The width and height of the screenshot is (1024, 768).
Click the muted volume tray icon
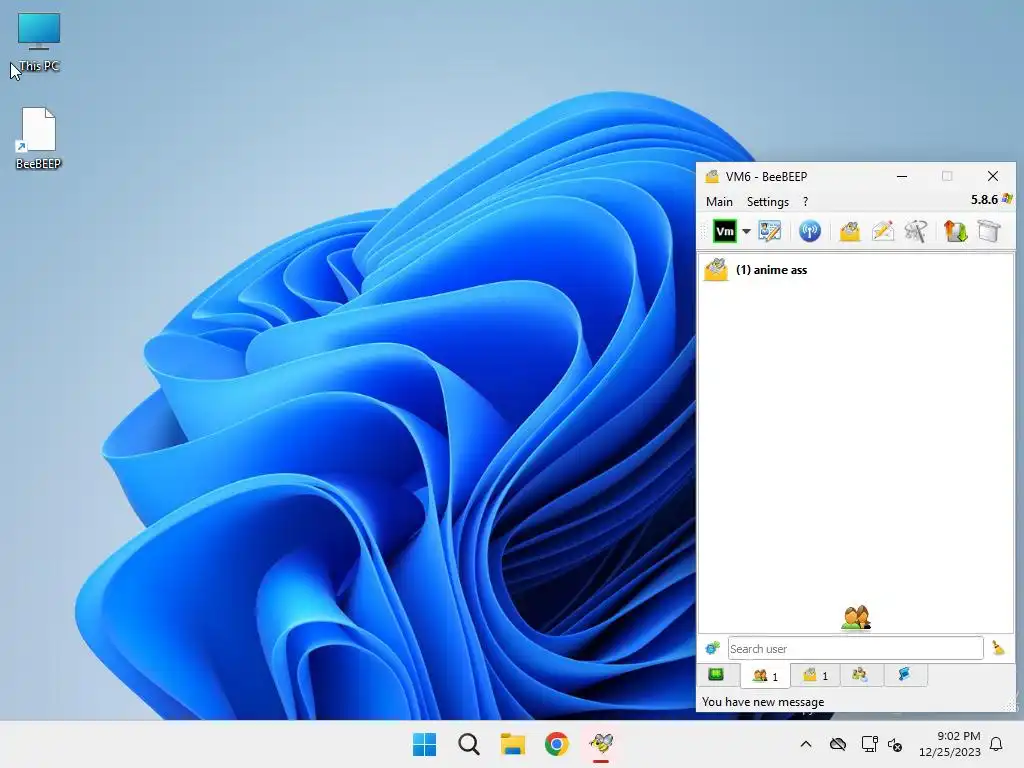click(895, 744)
